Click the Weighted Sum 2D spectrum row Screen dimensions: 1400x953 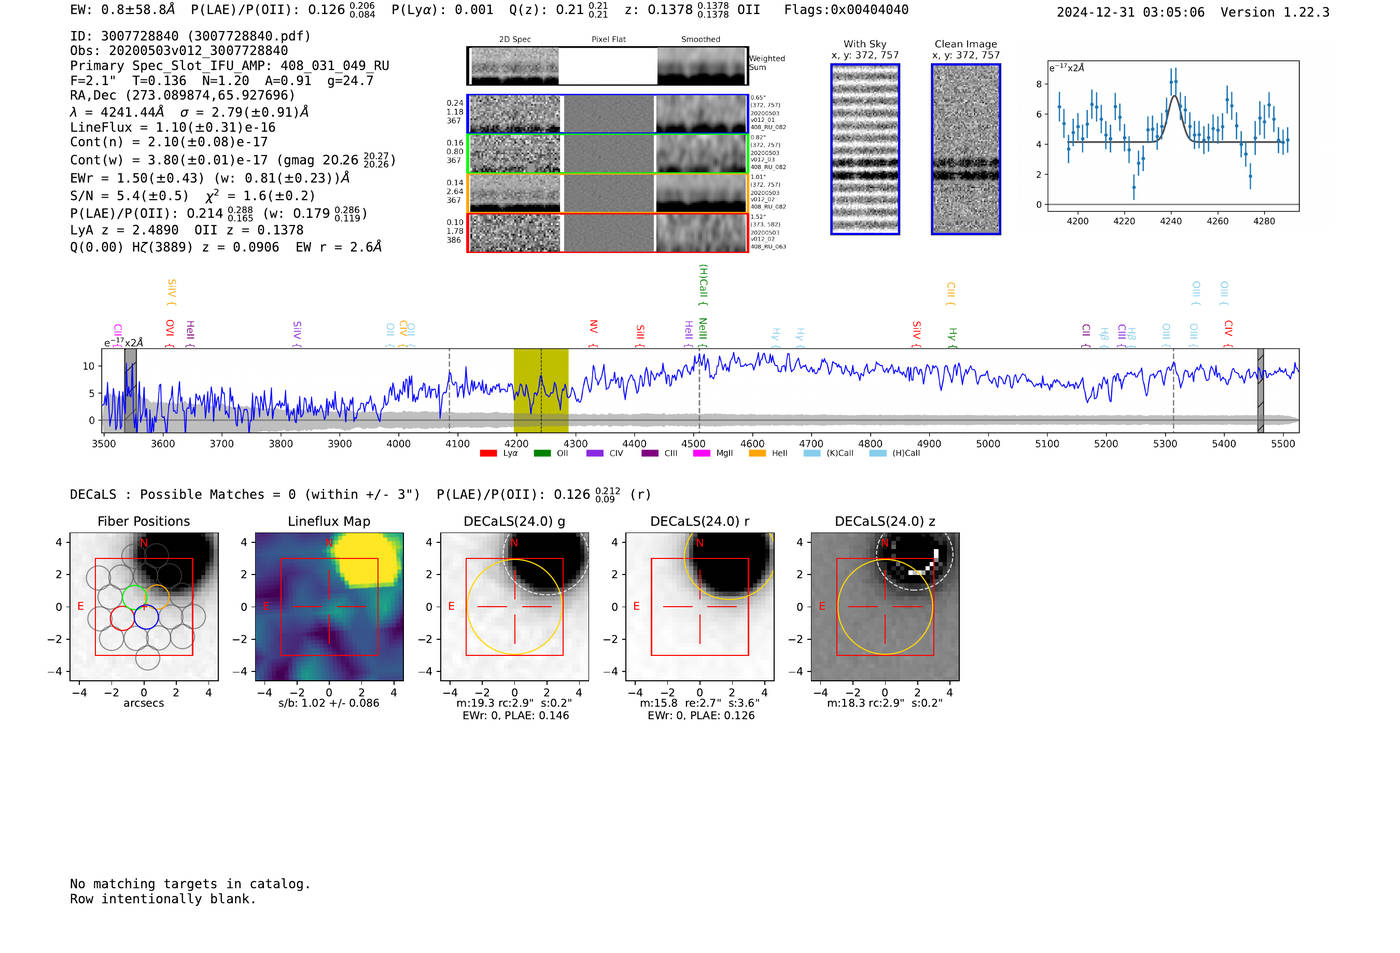pyautogui.click(x=608, y=66)
